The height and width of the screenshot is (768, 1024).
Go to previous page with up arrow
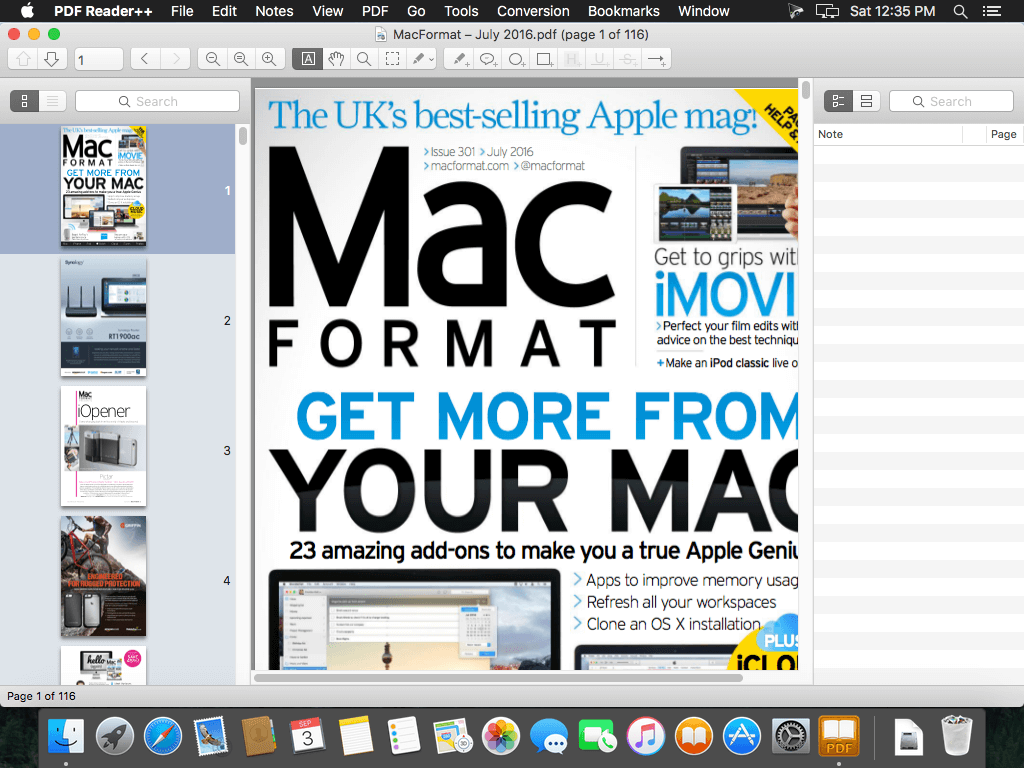[x=24, y=59]
